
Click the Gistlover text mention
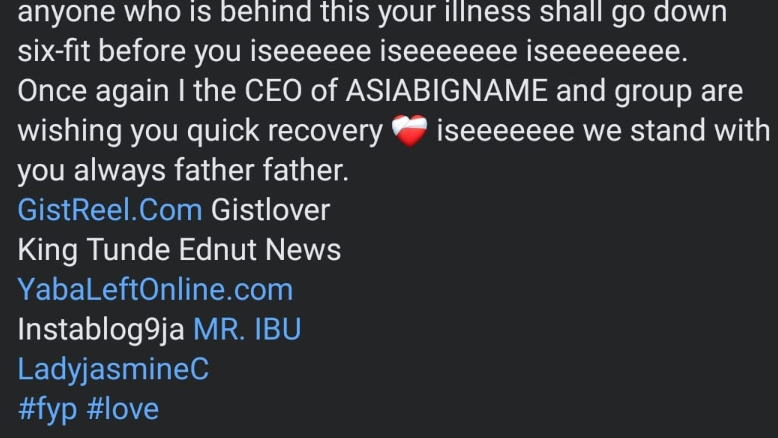point(270,210)
